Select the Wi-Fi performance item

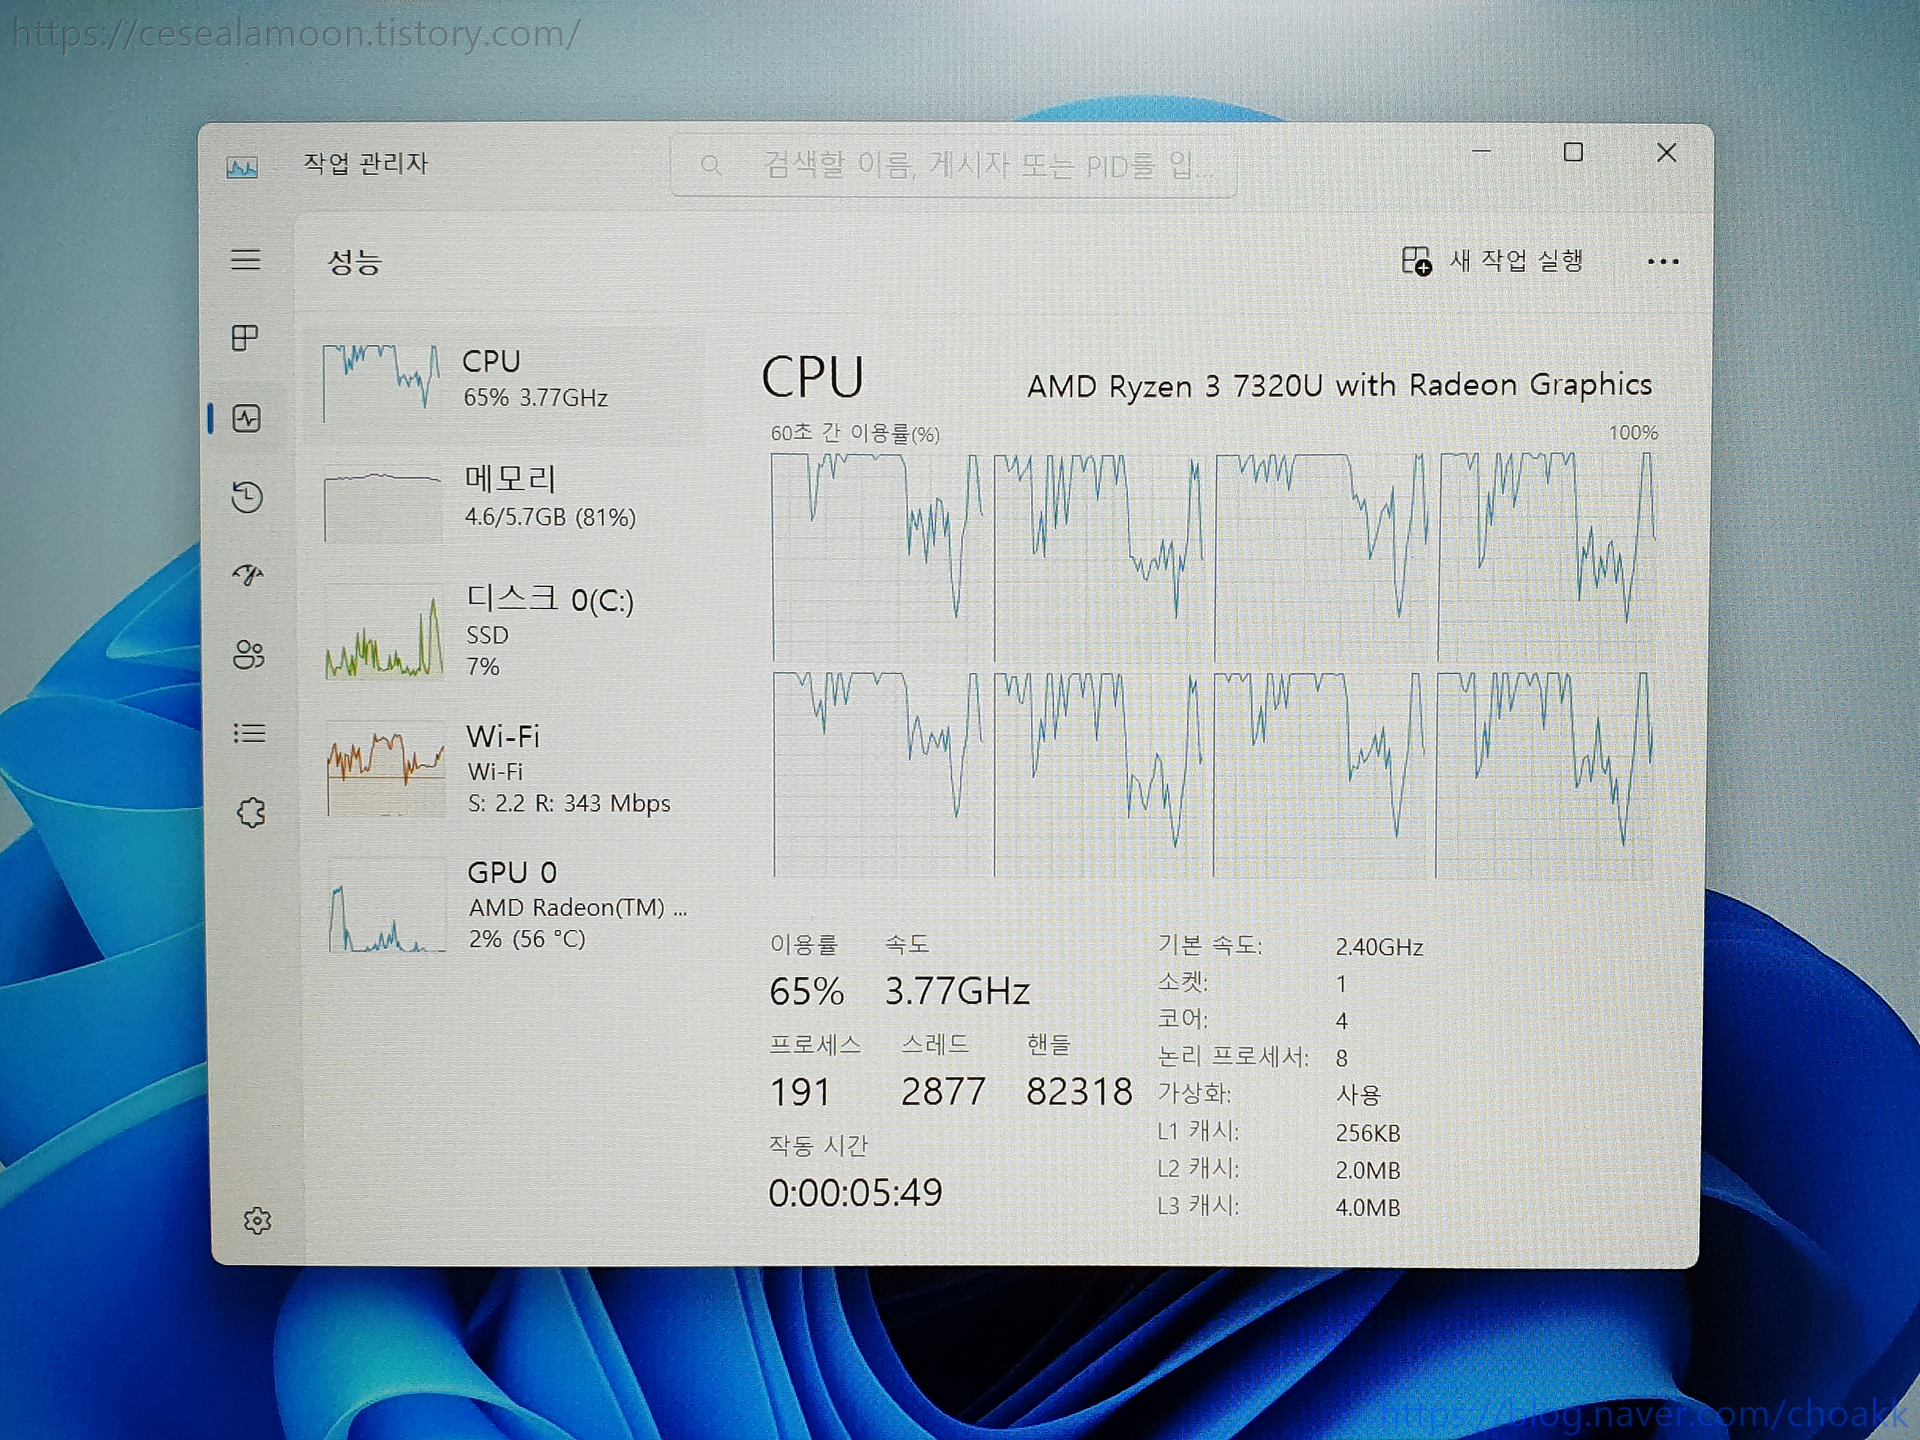505,768
